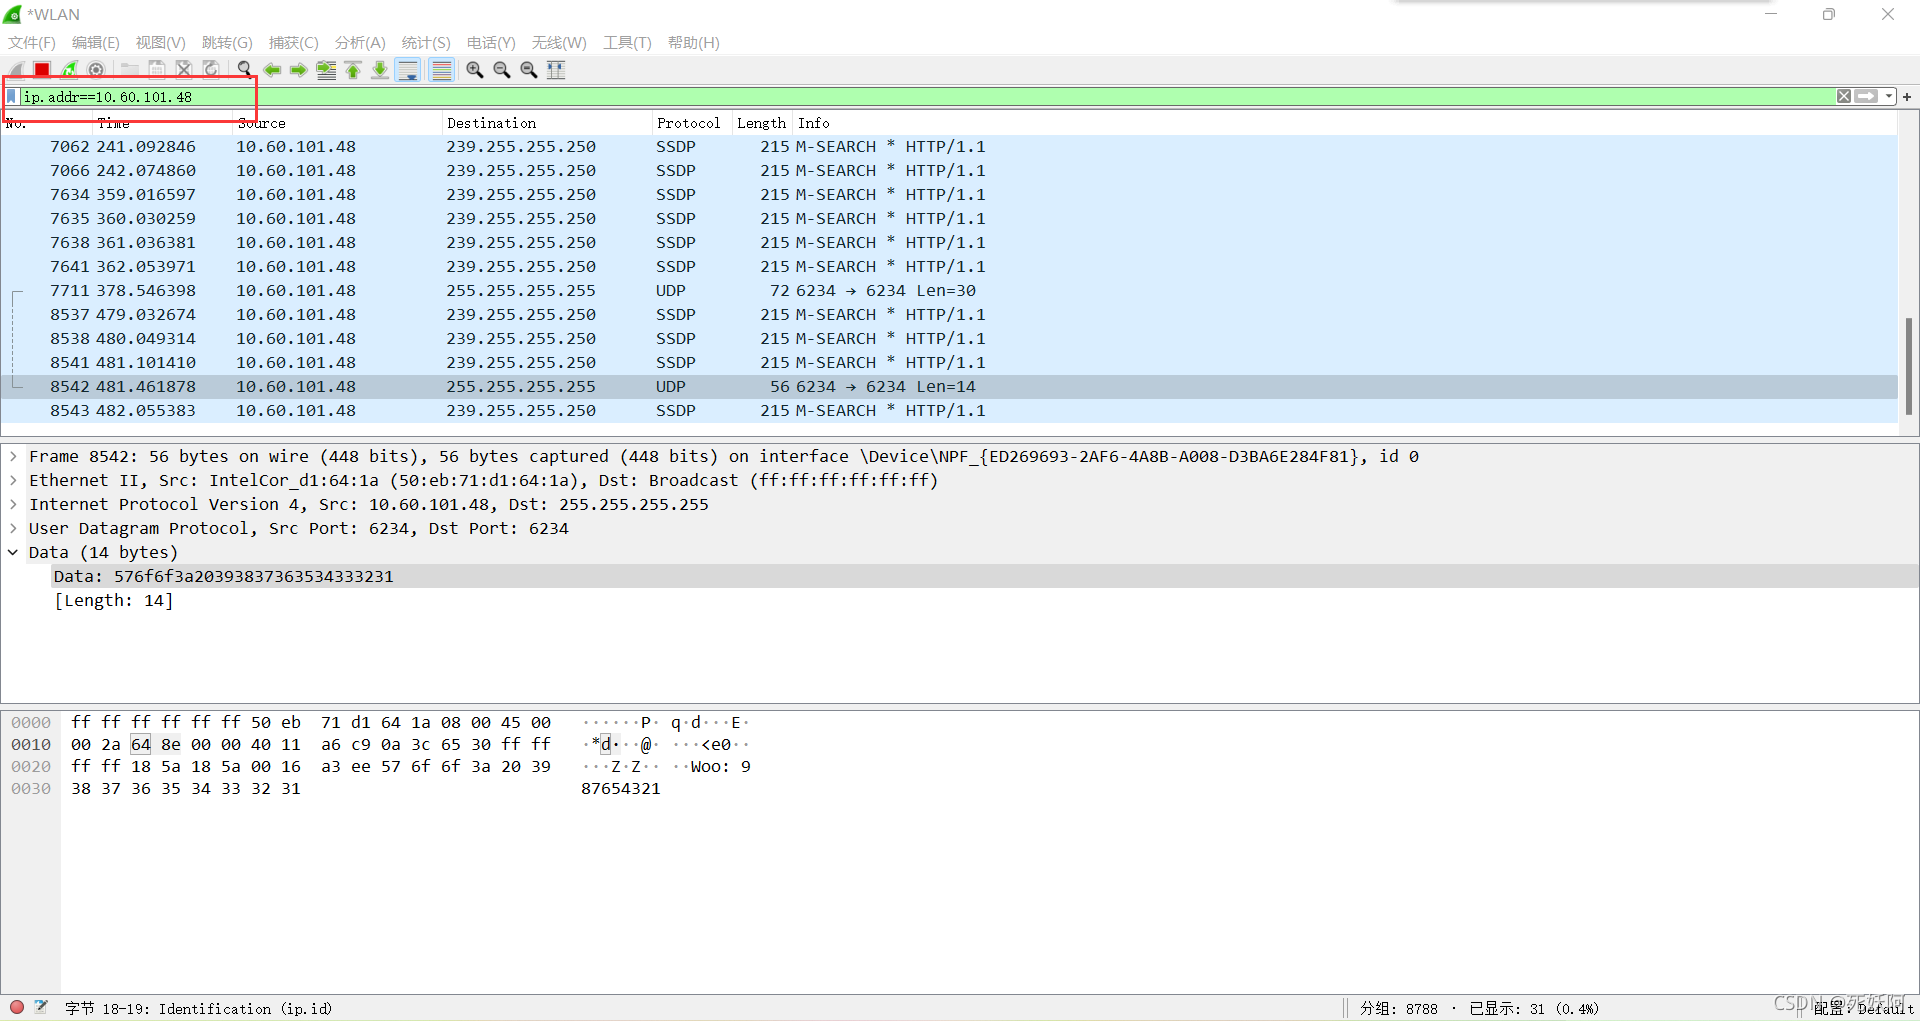Reload the capture file icon
Image resolution: width=1920 pixels, height=1021 pixels.
[x=211, y=69]
